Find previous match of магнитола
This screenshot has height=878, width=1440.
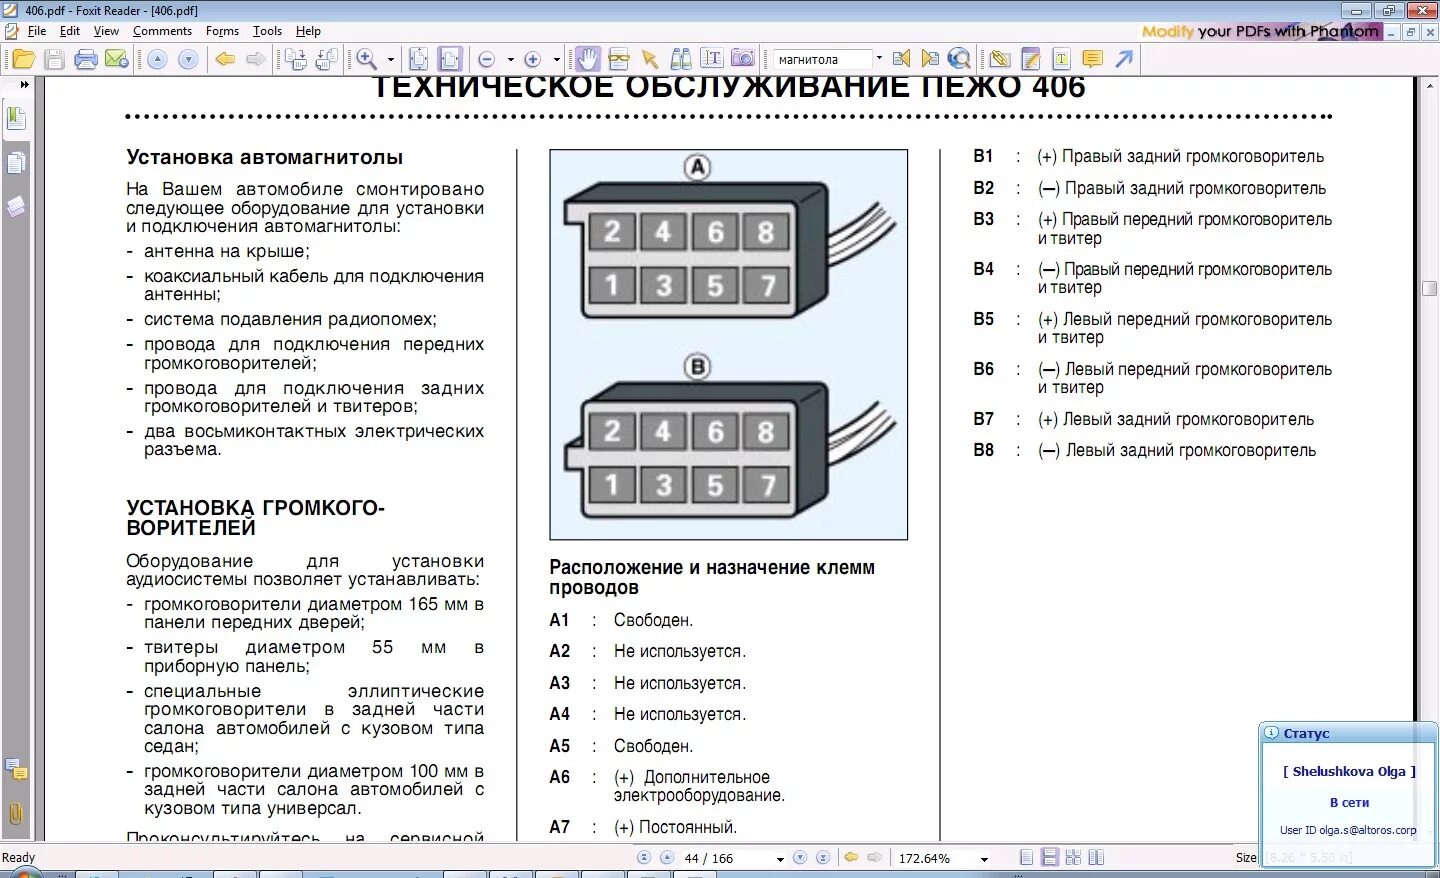(901, 59)
